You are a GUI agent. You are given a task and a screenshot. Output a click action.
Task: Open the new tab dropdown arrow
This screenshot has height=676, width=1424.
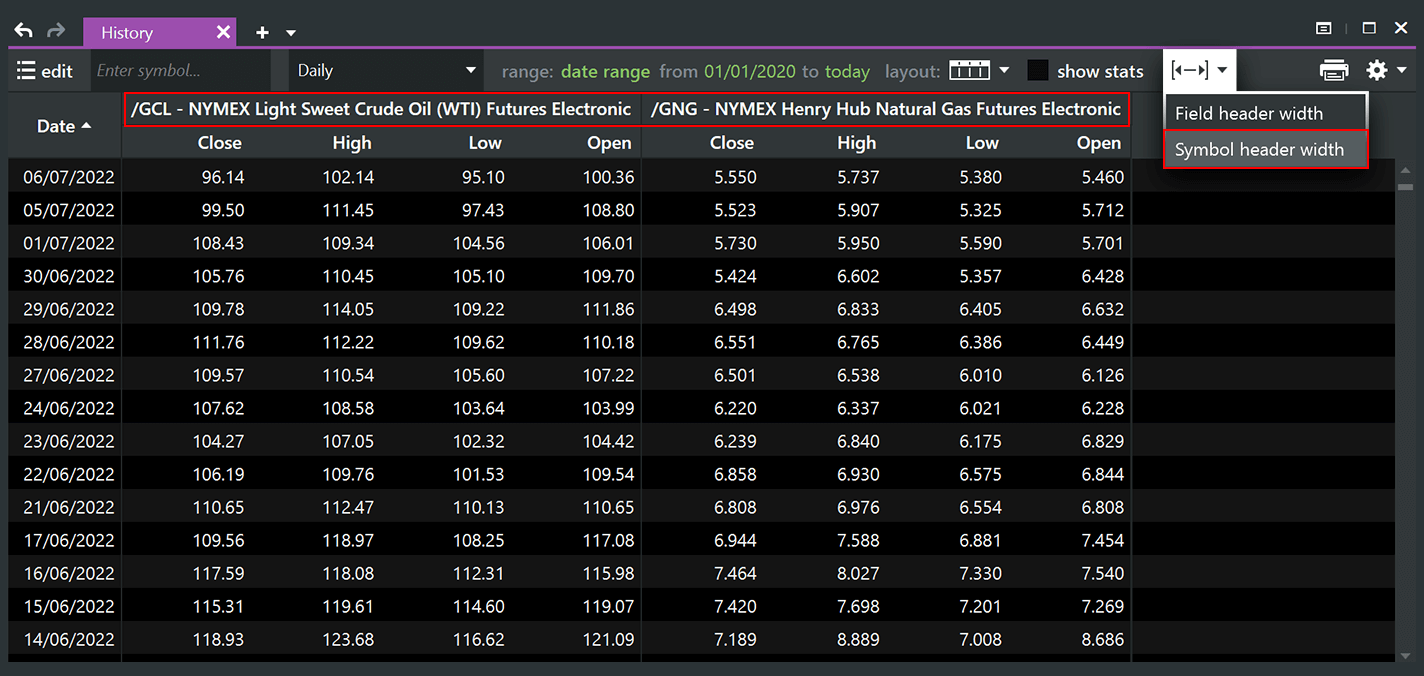(291, 33)
